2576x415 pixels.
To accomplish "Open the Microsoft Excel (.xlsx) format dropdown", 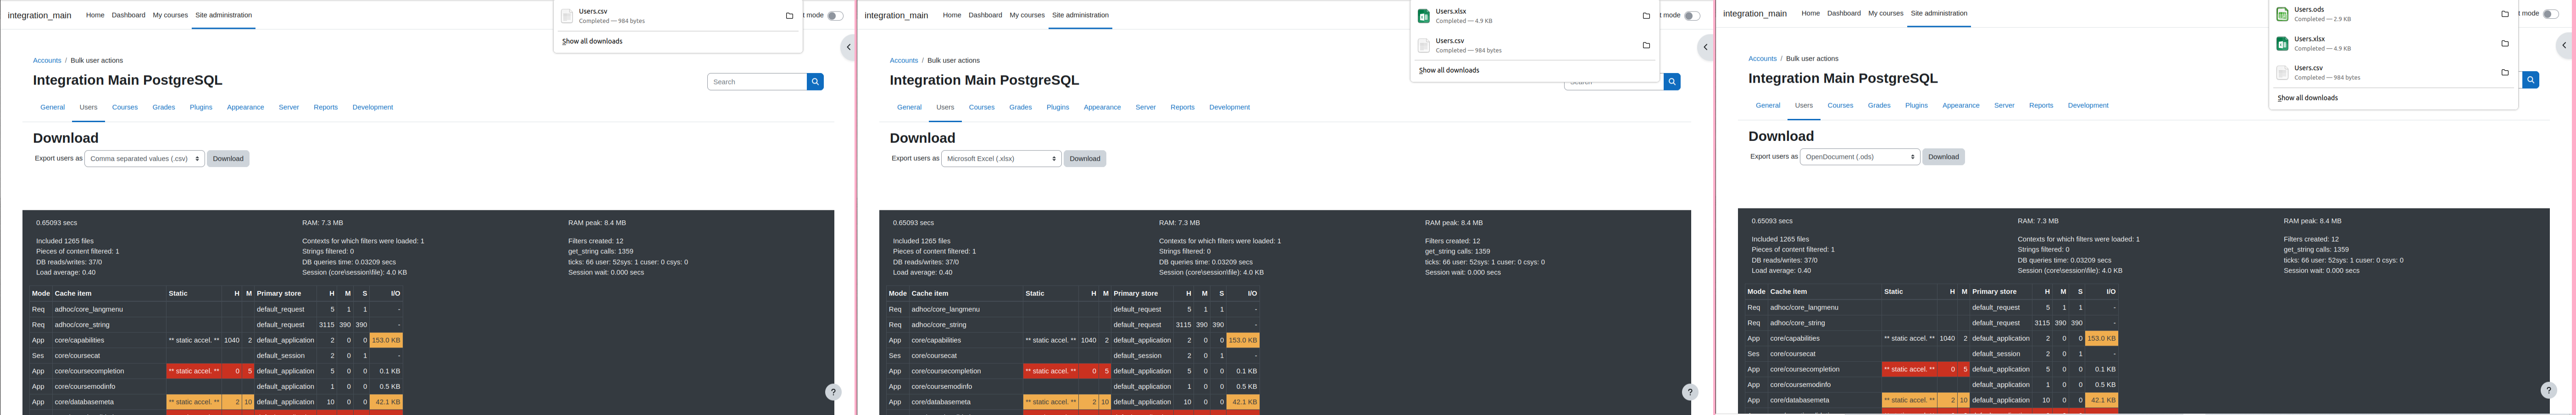I will tap(1002, 159).
